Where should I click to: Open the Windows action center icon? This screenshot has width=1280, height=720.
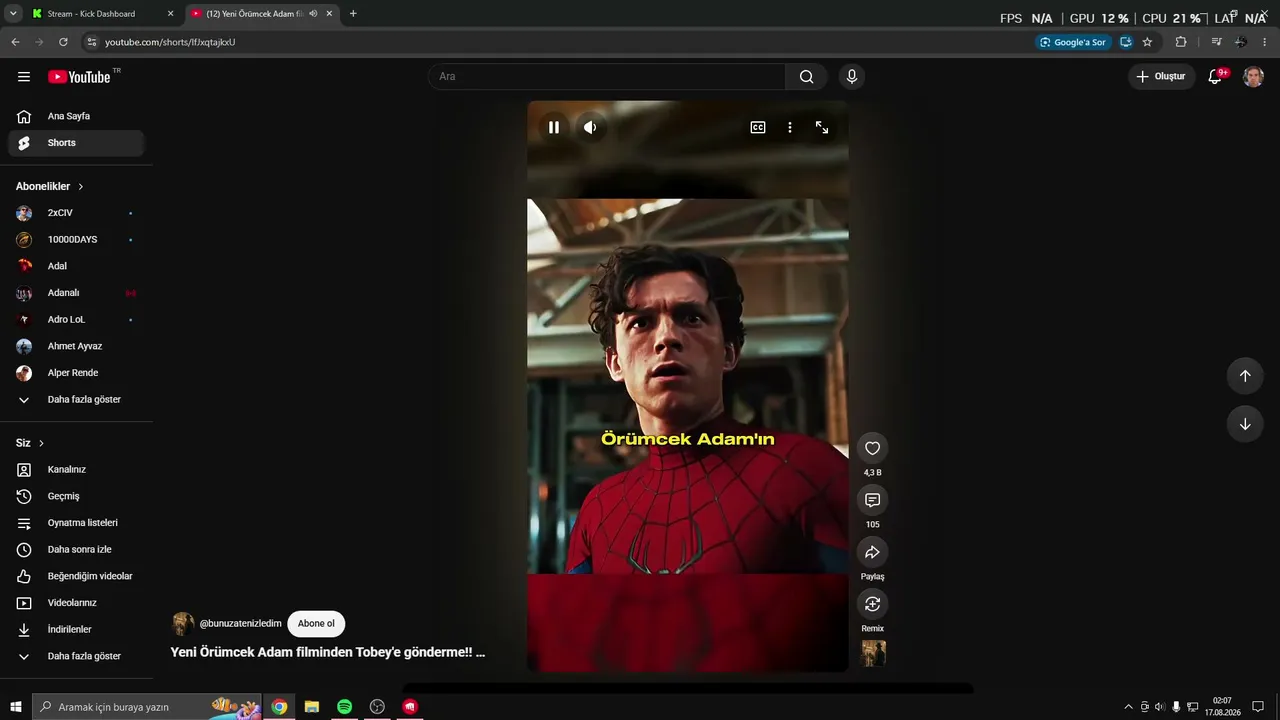1258,707
